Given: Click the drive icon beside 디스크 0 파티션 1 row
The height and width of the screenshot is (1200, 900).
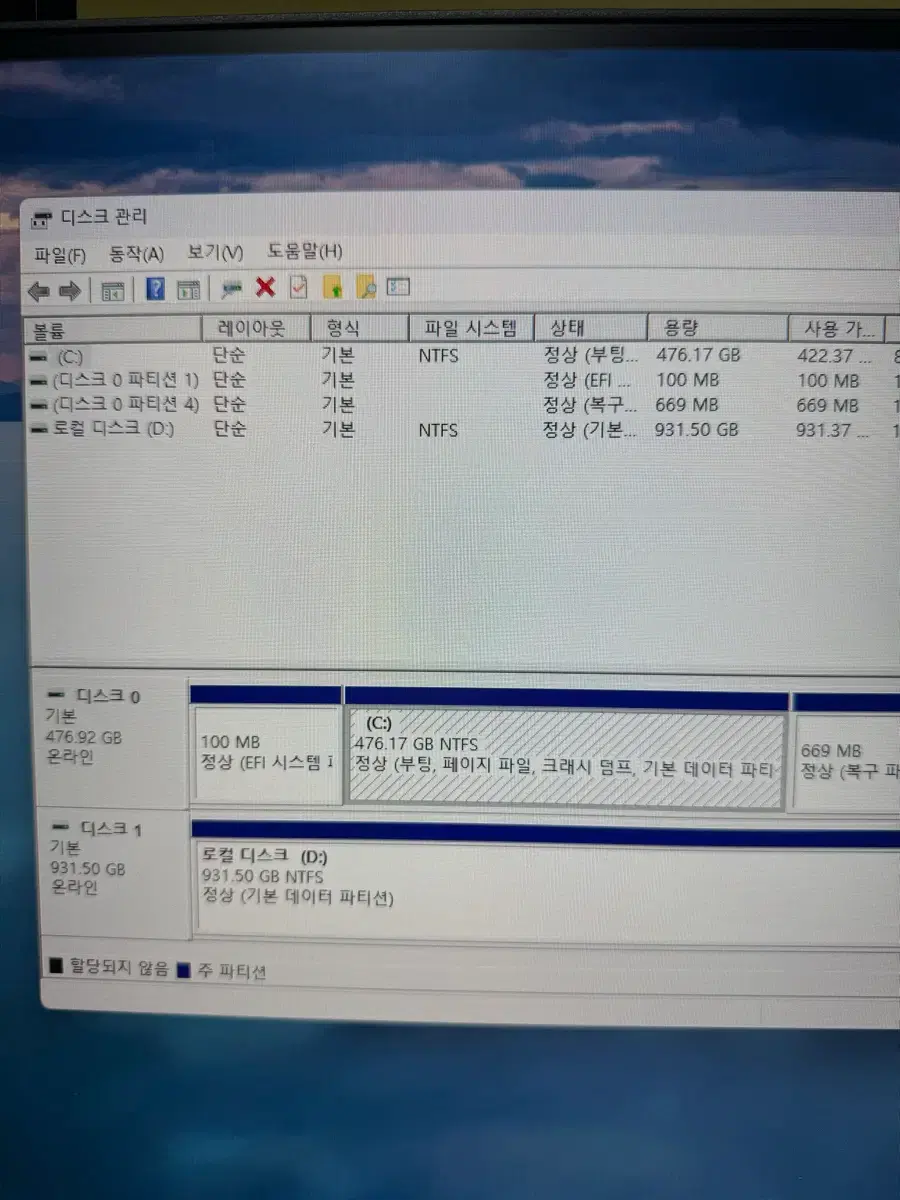Looking at the screenshot, I should pos(38,381).
